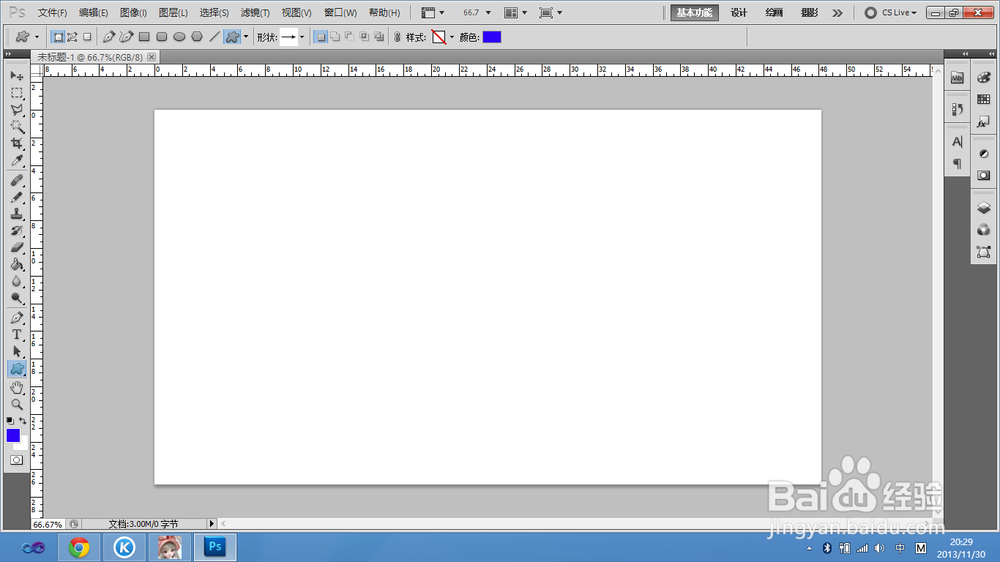Select the Pen tool in toolbox
Viewport: 1000px width, 562px height.
pyautogui.click(x=17, y=318)
